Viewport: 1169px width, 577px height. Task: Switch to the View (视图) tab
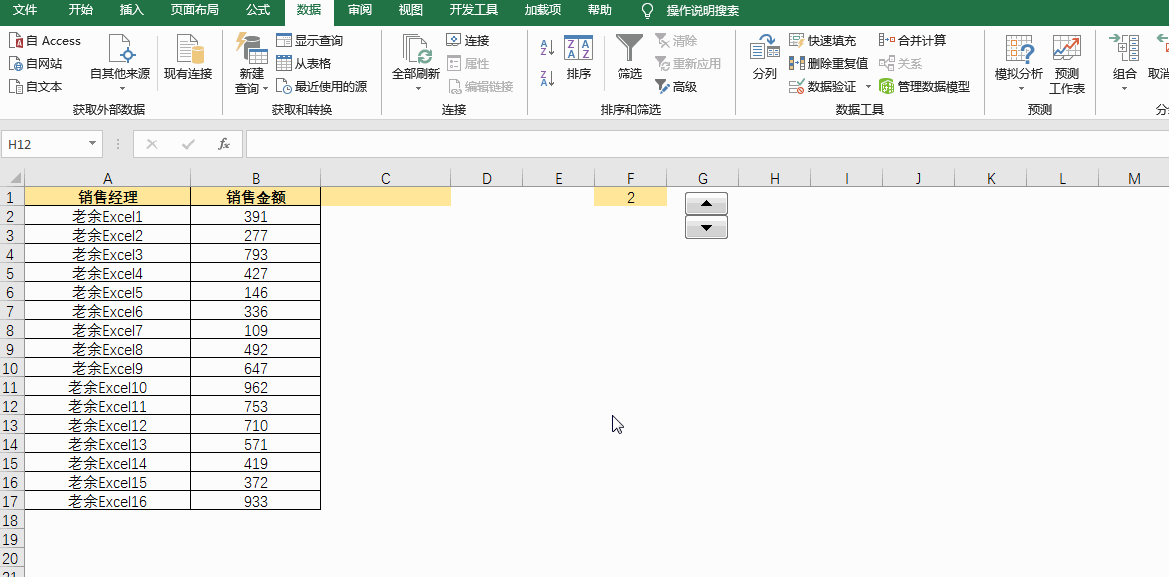pyautogui.click(x=411, y=10)
